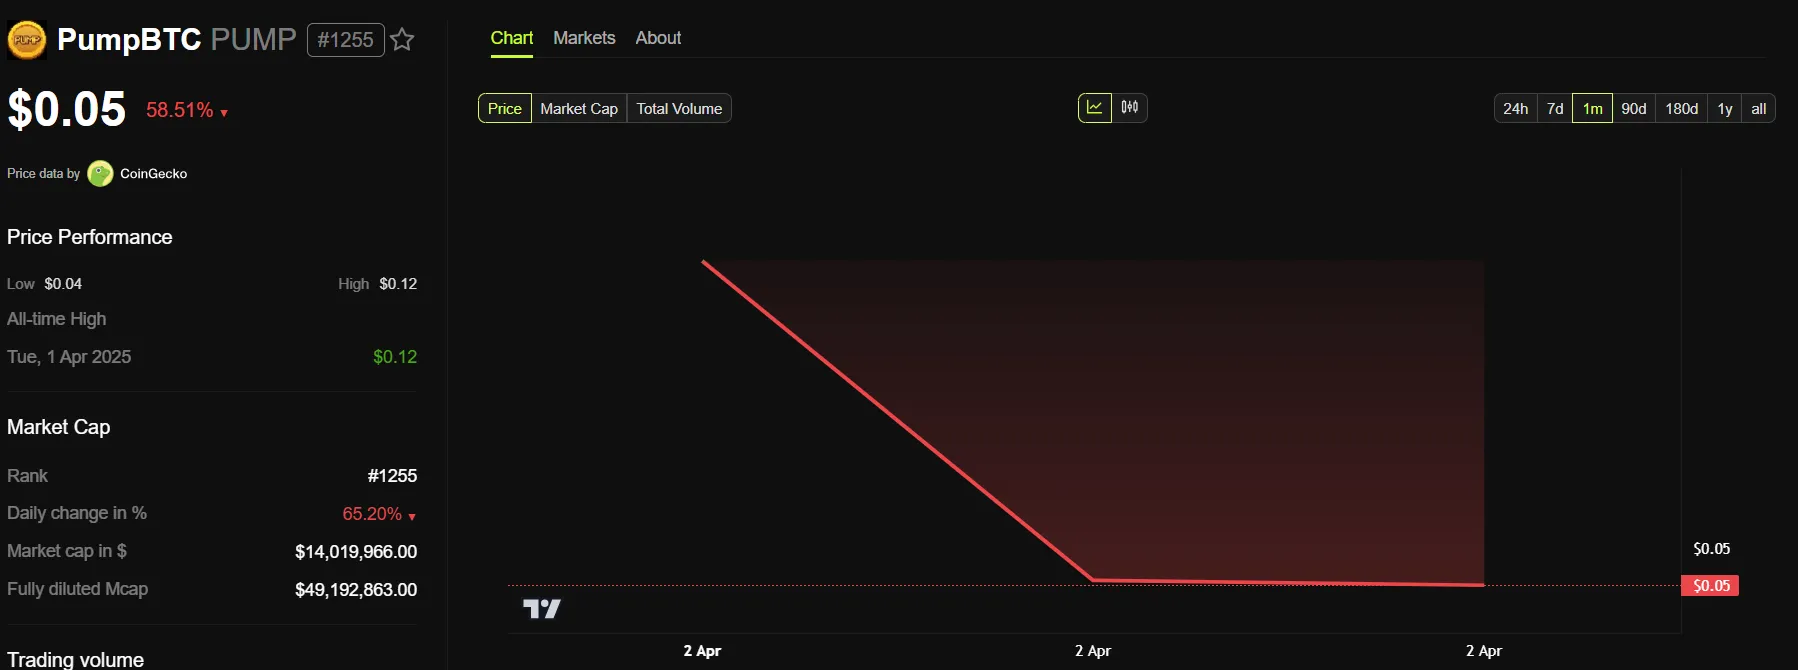Set chart range to 90d
The height and width of the screenshot is (670, 1798).
point(1634,108)
